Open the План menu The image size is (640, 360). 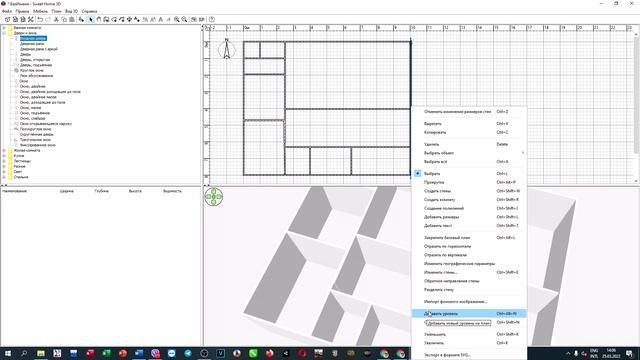56,11
